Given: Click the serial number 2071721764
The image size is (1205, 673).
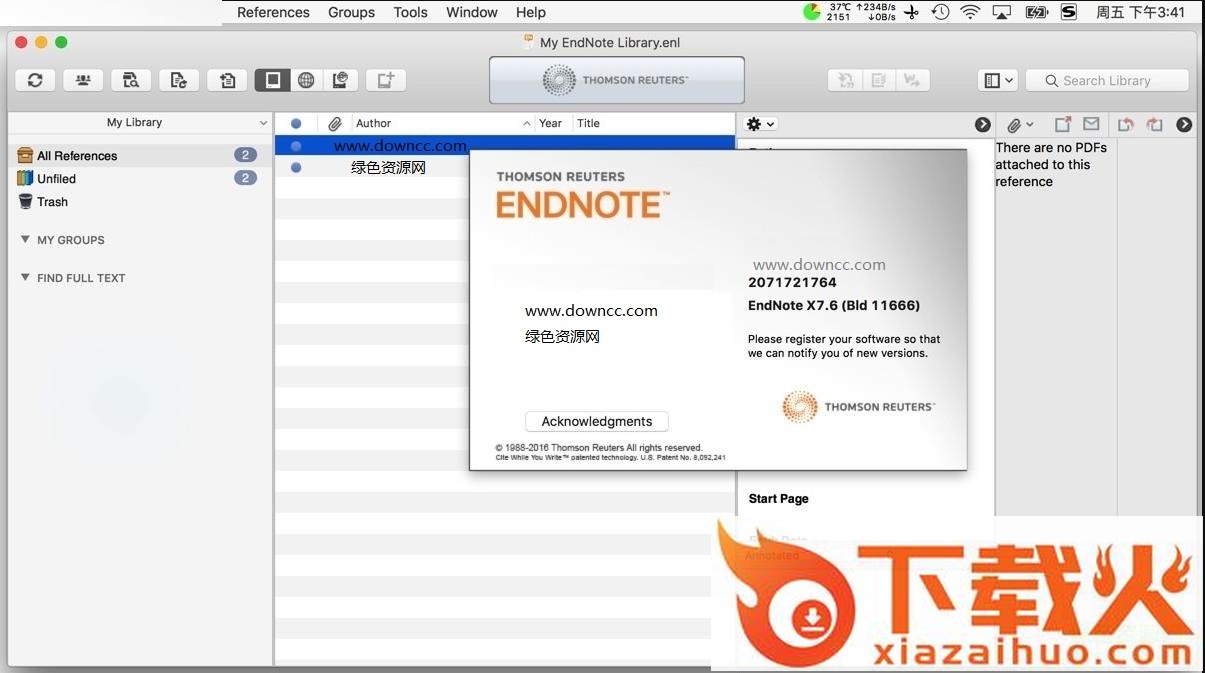Looking at the screenshot, I should (x=792, y=282).
